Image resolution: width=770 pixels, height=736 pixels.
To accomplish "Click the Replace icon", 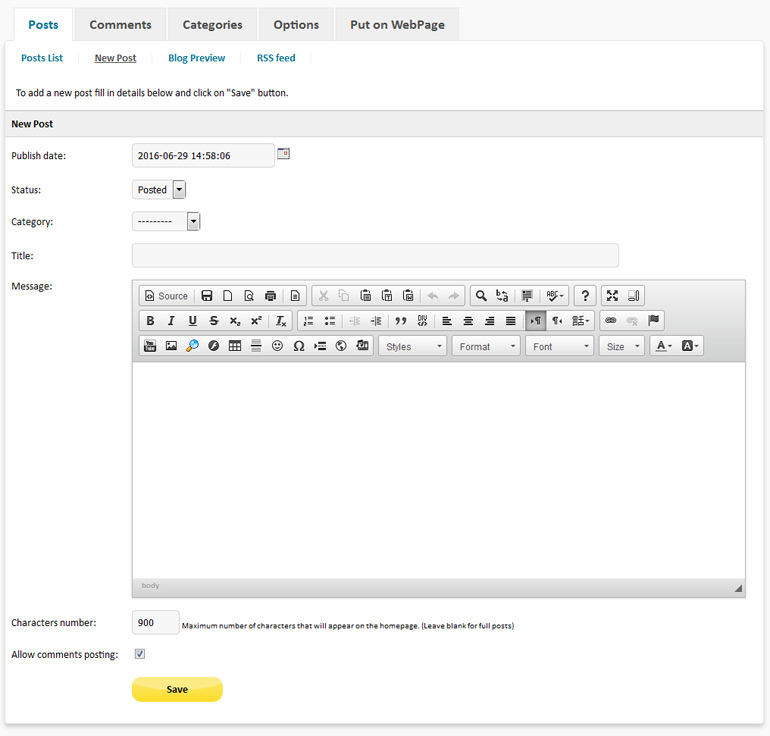I will tap(502, 296).
